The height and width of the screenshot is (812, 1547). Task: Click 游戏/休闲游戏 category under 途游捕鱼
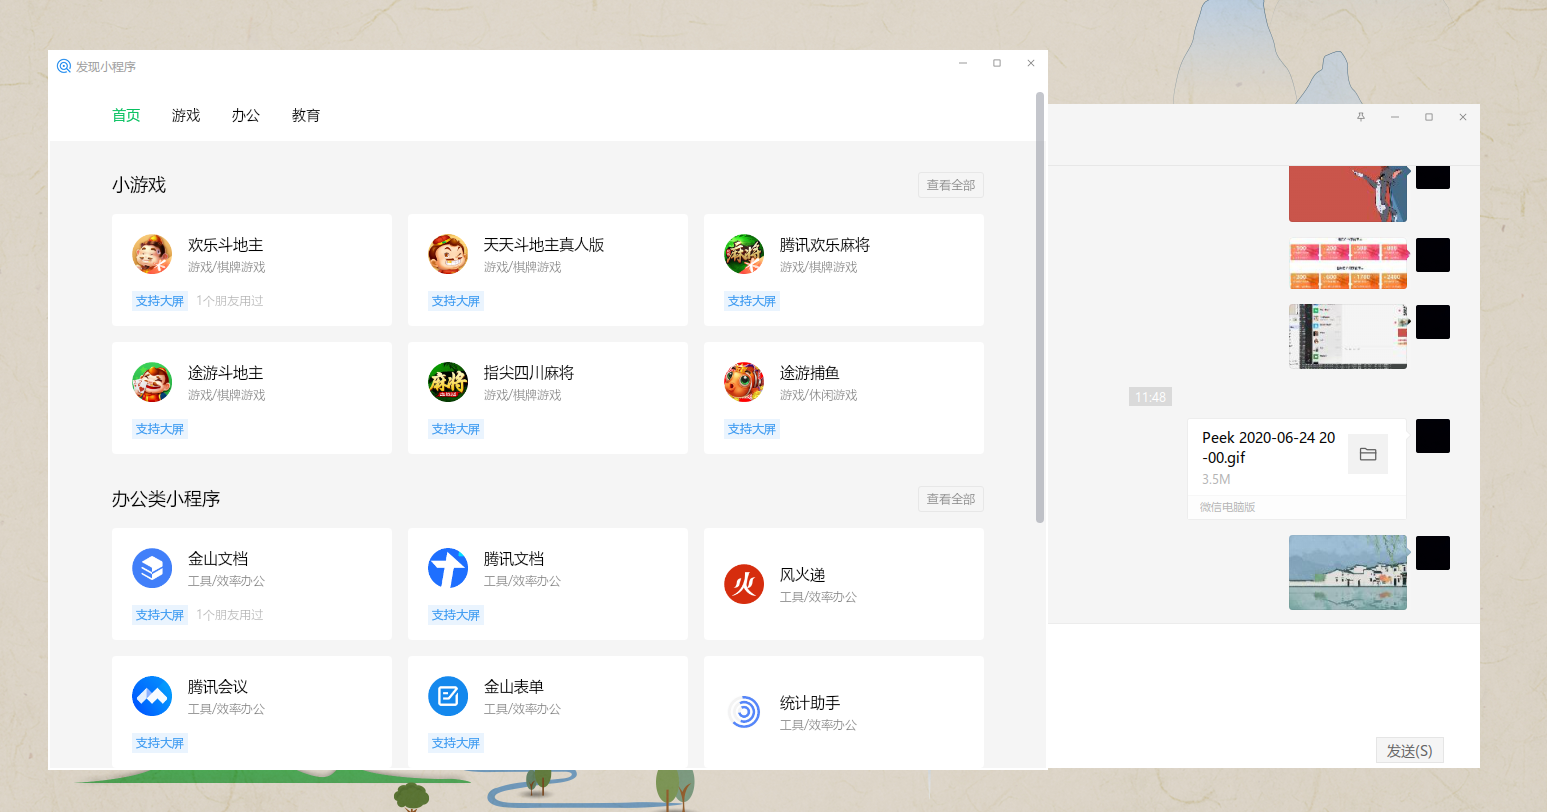tap(819, 395)
